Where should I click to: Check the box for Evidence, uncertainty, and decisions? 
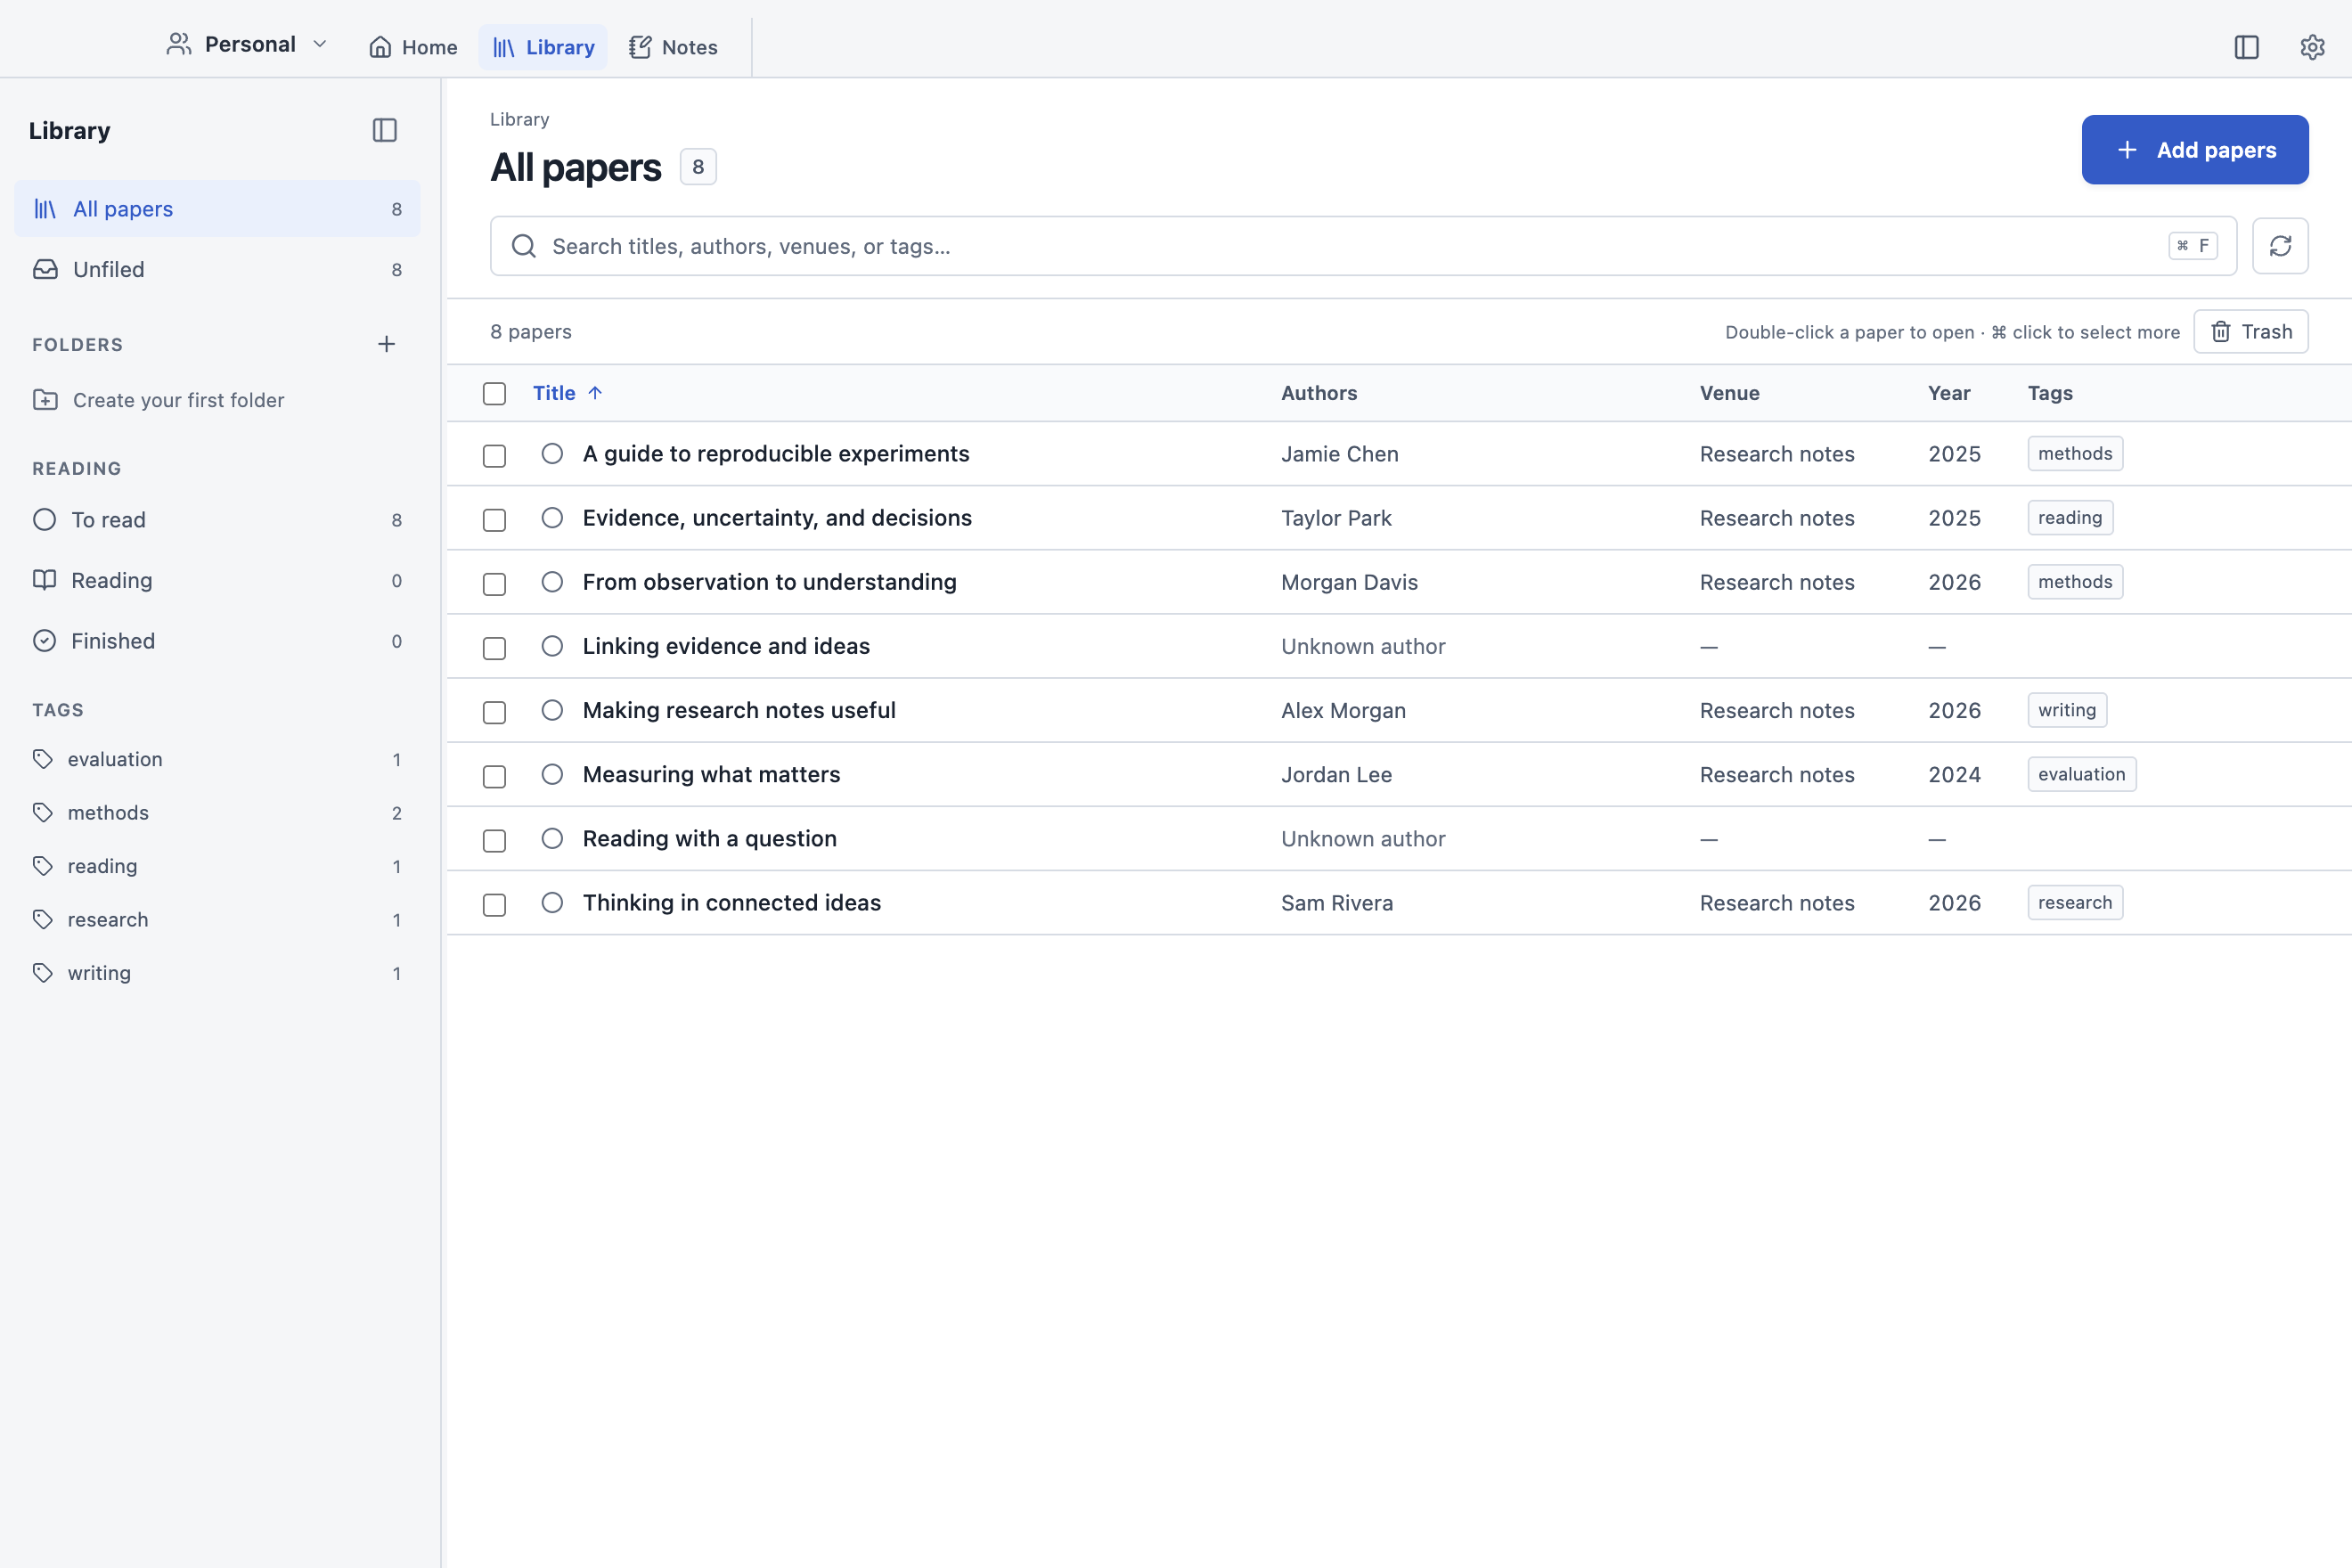[x=494, y=519]
